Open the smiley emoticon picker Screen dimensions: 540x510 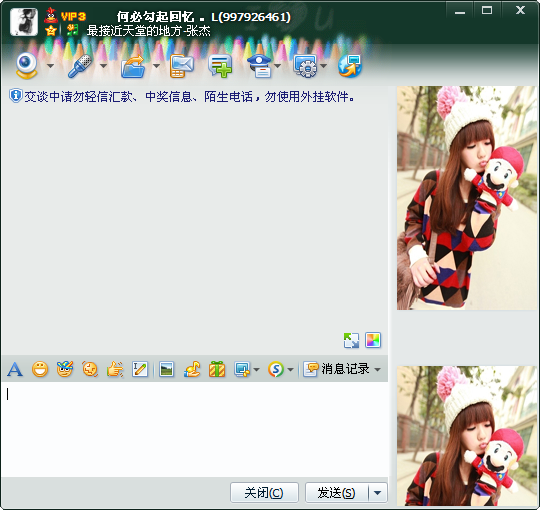40,370
